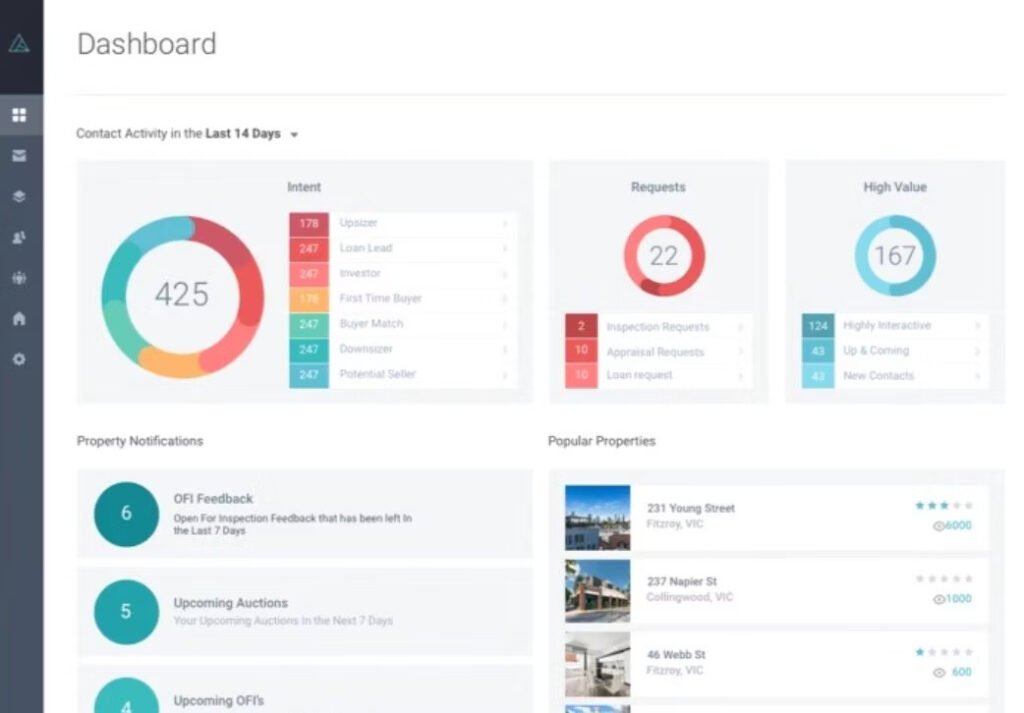
Task: Expand the Inspection Requests row chevron
Action: coord(741,327)
